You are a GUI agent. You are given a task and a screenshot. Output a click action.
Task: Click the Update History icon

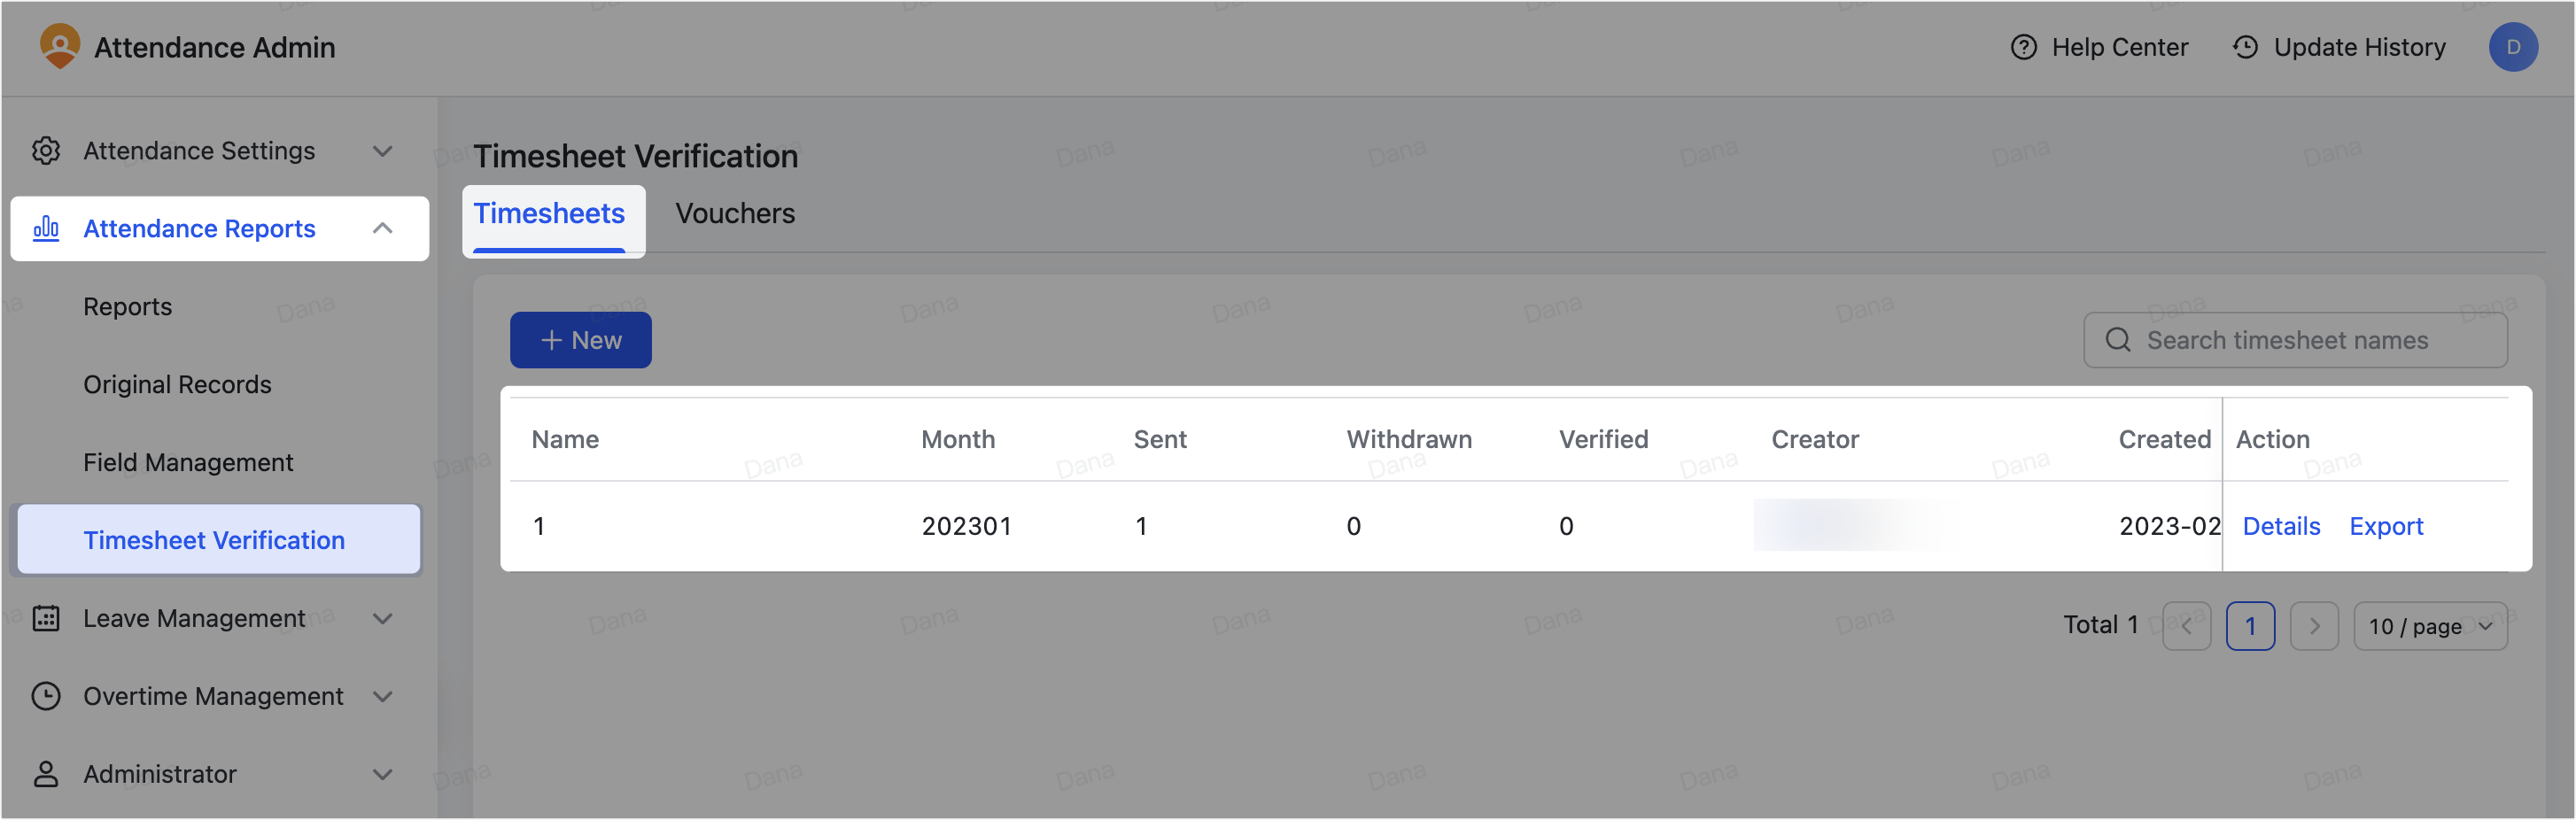[2245, 46]
